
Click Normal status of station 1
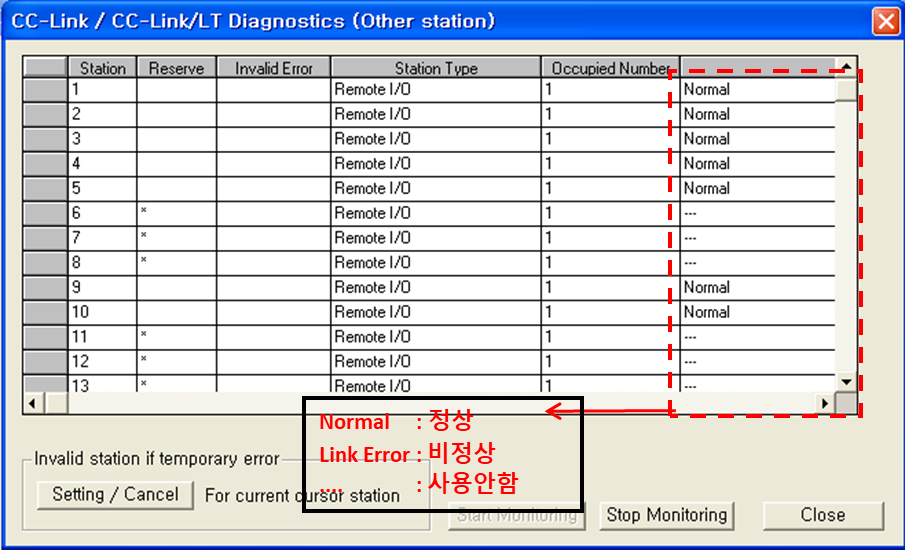pos(706,90)
